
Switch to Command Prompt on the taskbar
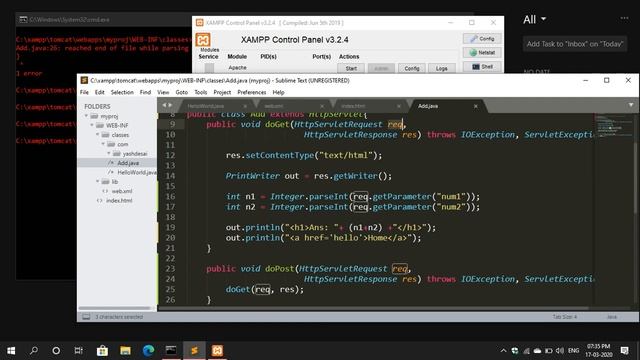(171, 351)
